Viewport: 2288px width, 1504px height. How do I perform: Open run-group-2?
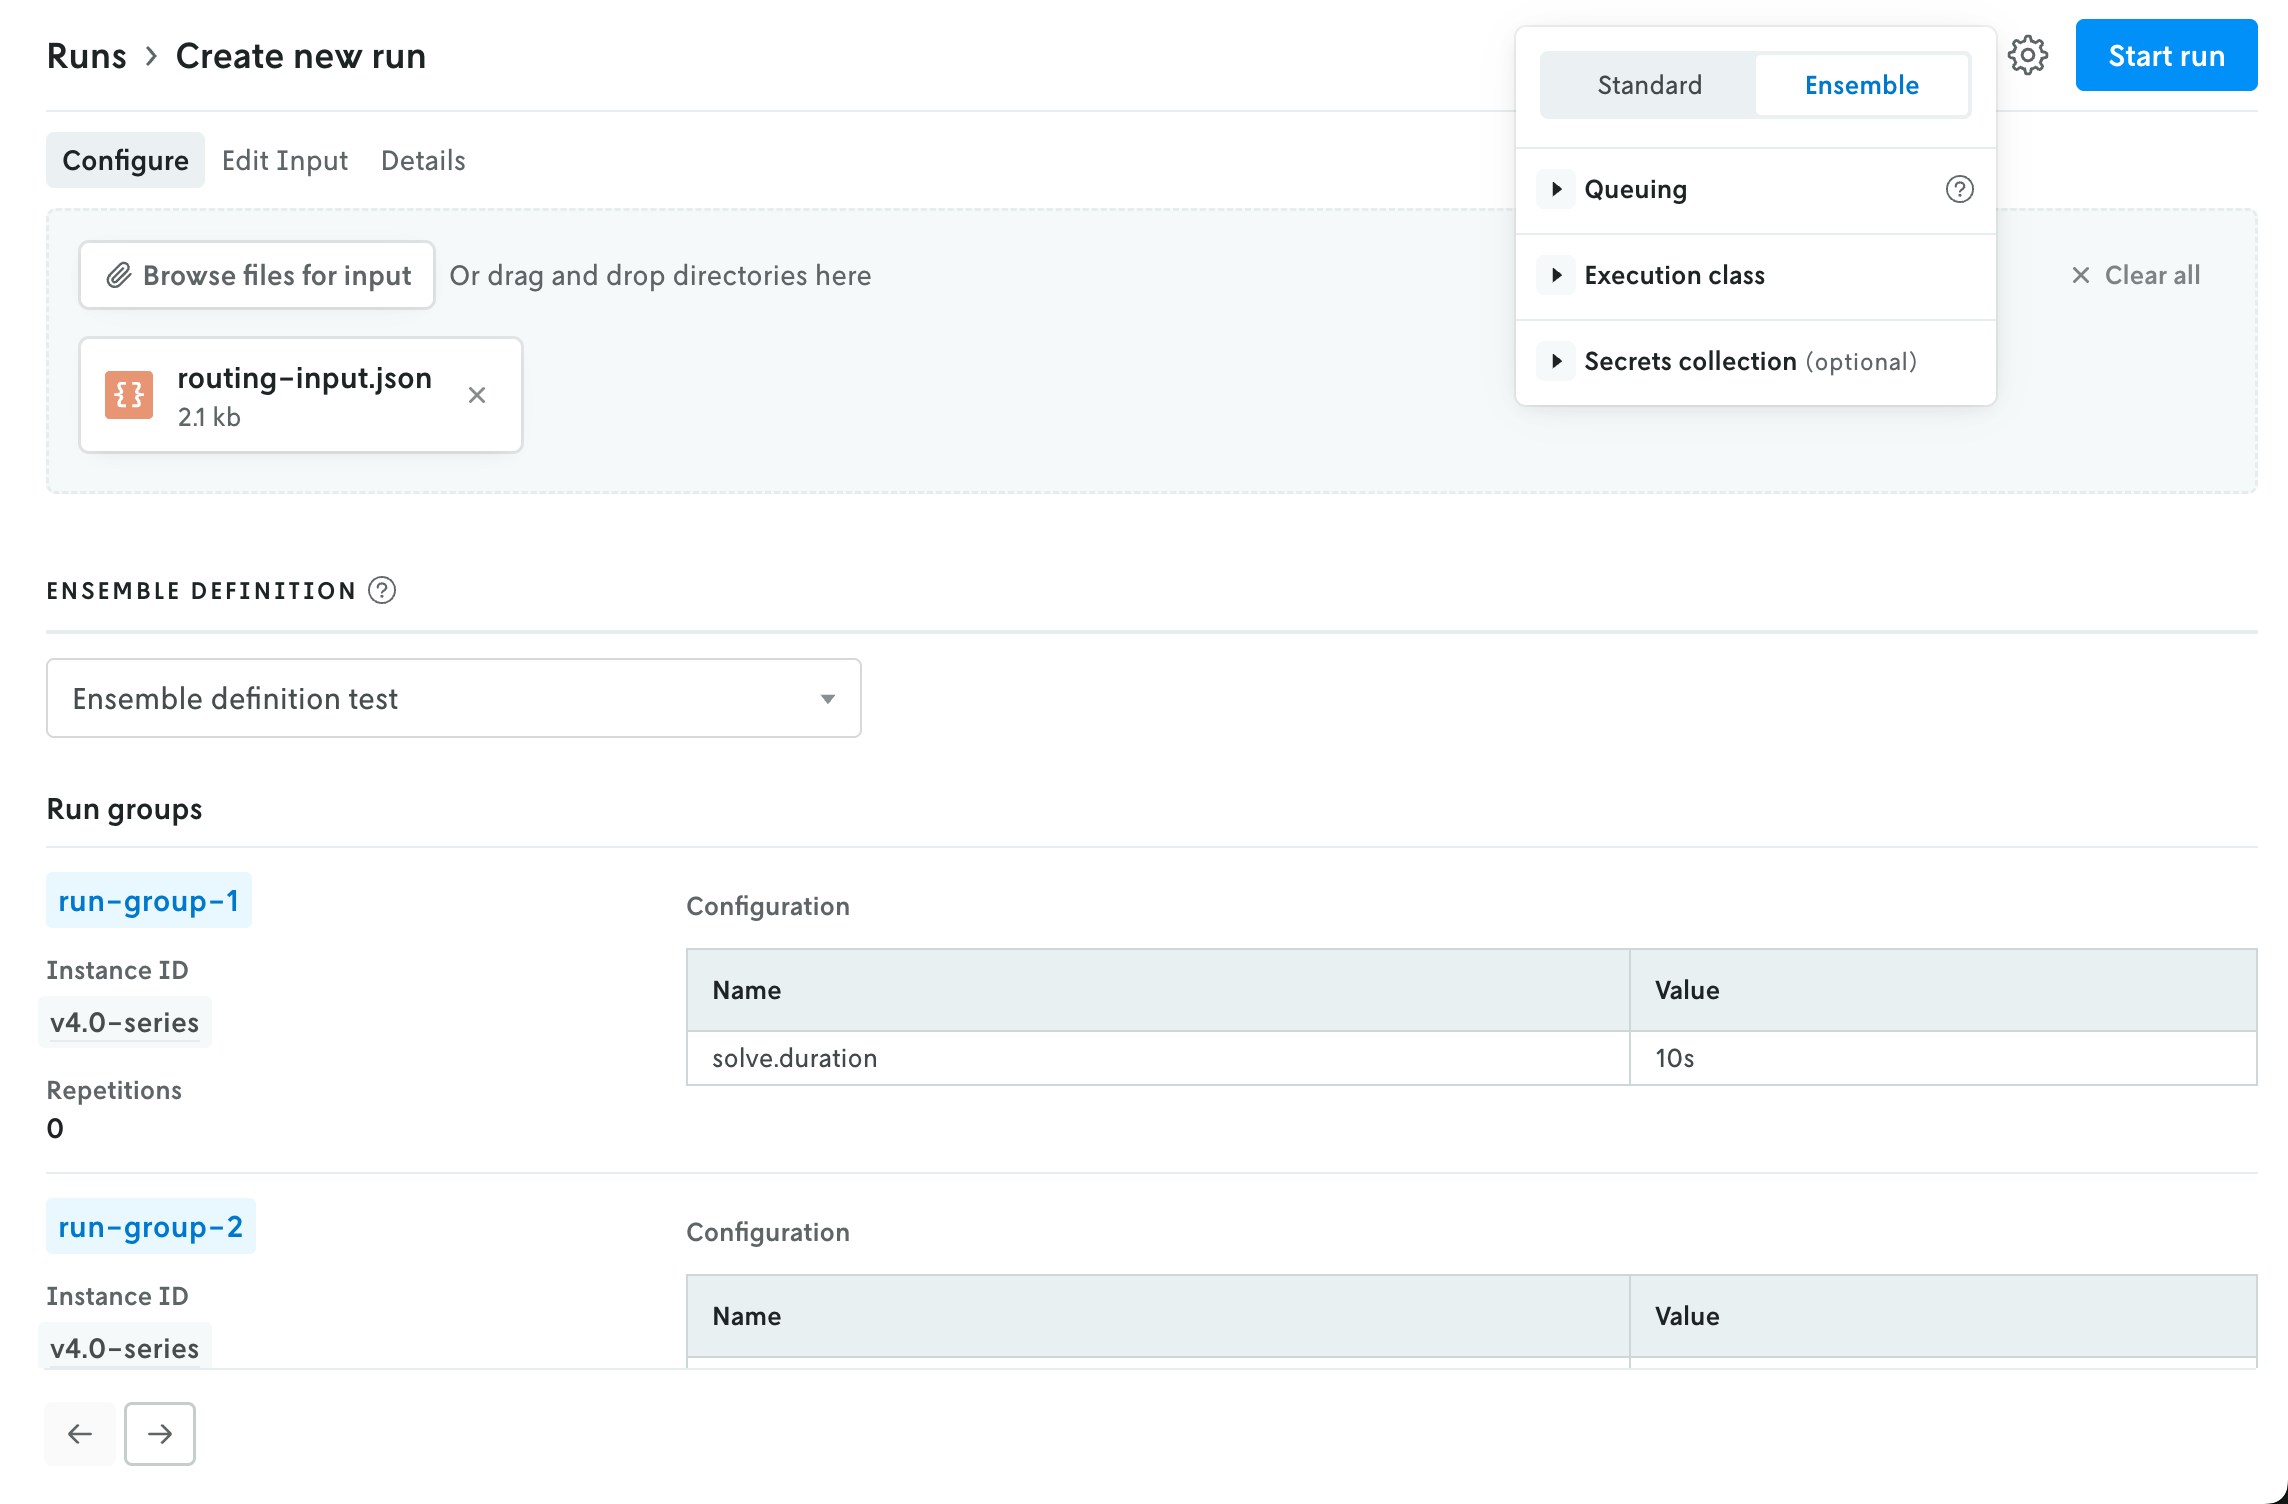150,1225
